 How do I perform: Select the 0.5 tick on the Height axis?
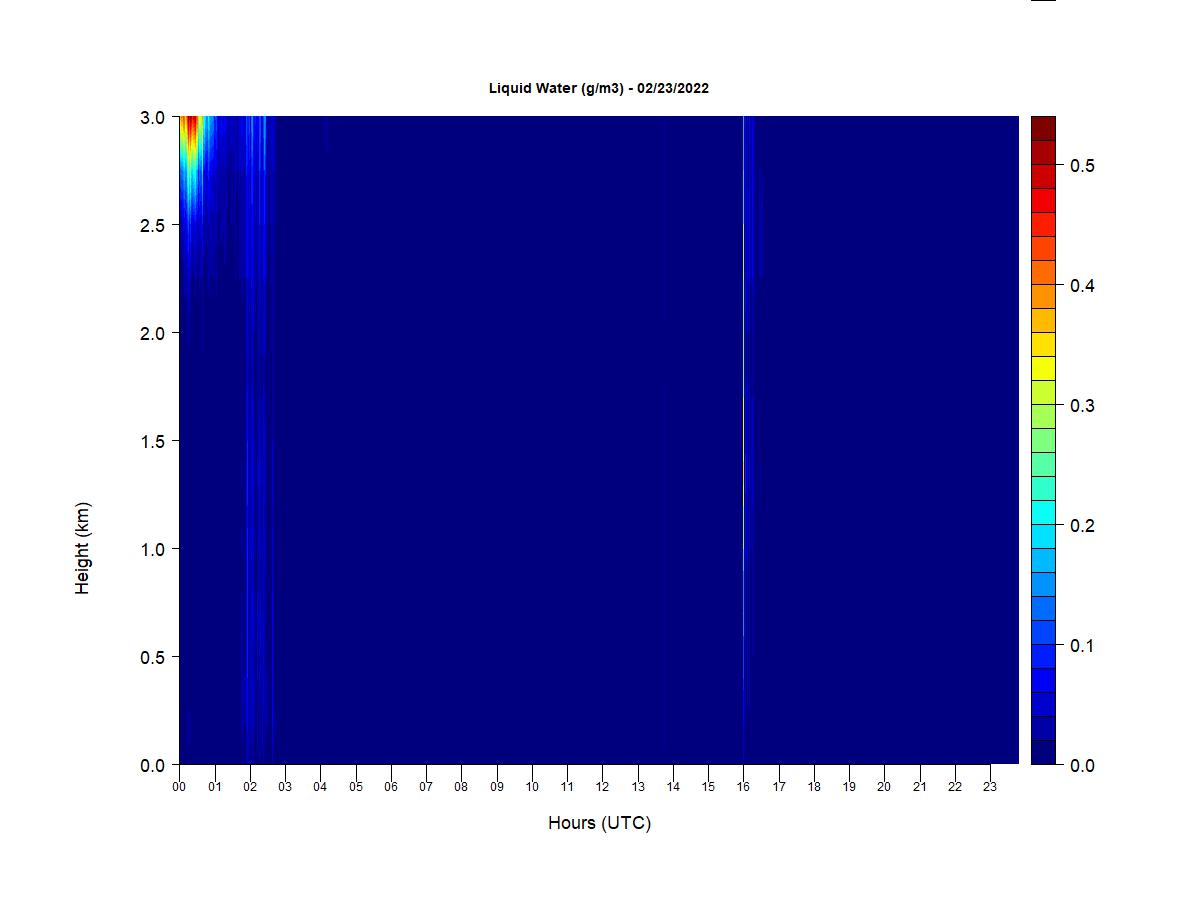(x=152, y=657)
